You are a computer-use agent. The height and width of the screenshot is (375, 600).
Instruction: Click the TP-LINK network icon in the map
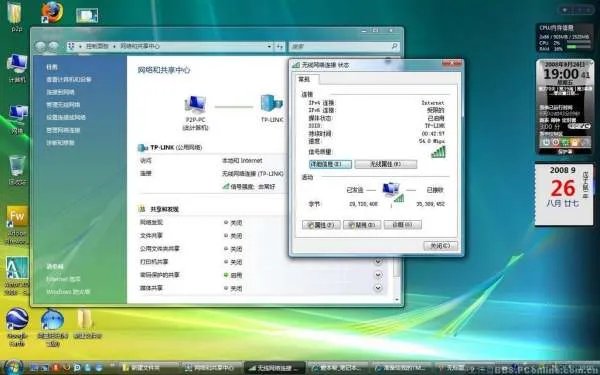point(272,104)
